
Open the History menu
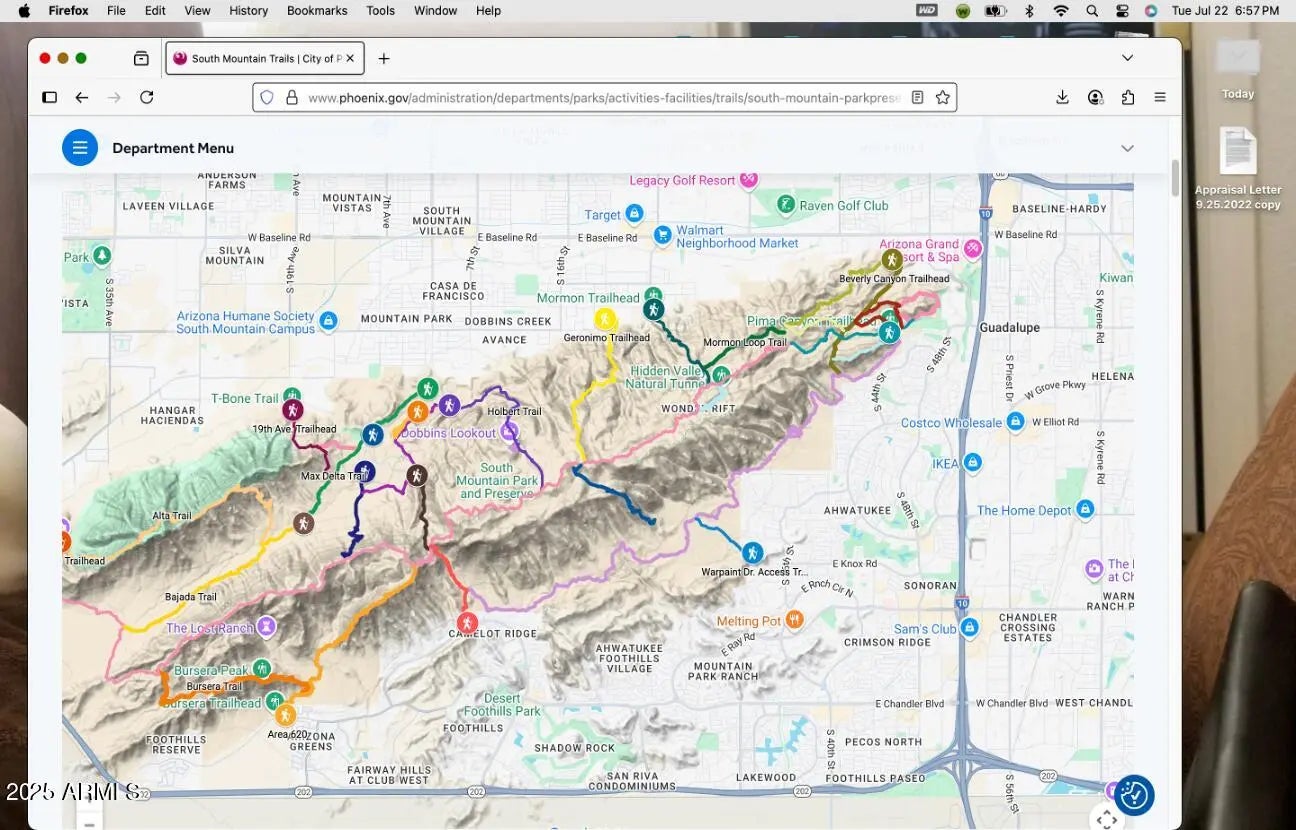(x=248, y=10)
